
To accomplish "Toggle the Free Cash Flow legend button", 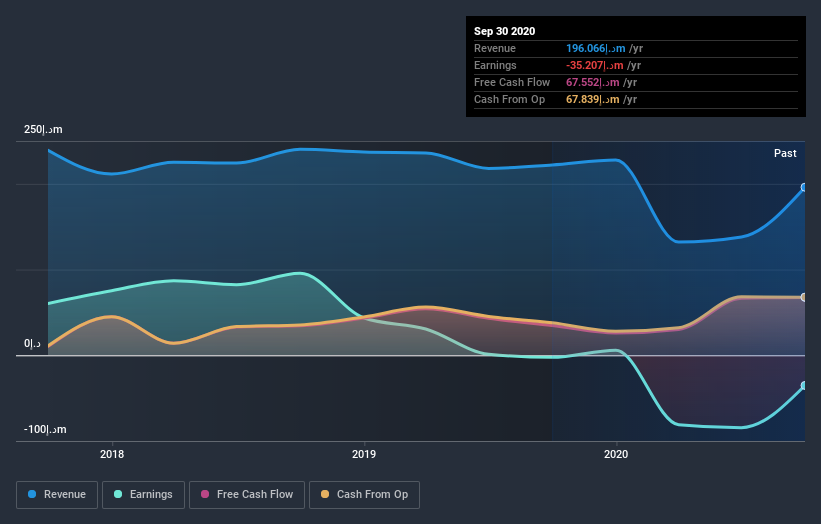I will tap(247, 495).
